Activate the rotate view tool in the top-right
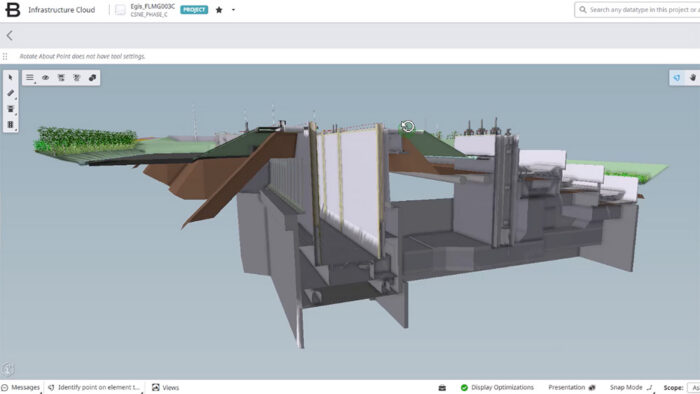 (x=677, y=78)
